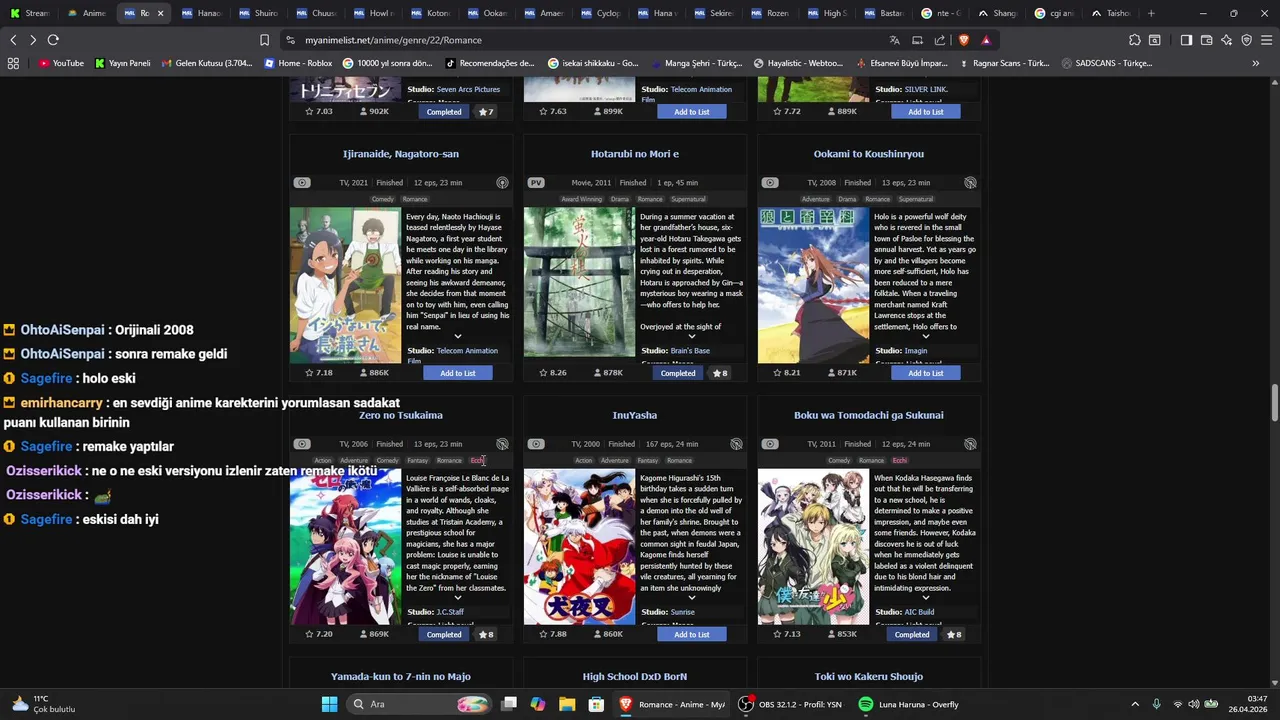This screenshot has width=1280, height=720.
Task: Click the star score 8.26 on Hotarubi no Mori e
Action: point(552,373)
